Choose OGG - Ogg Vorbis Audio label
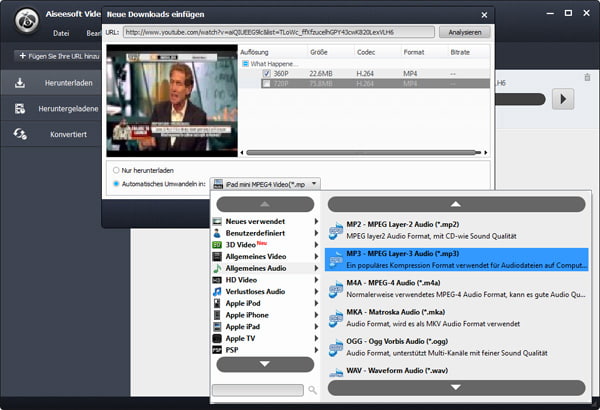Viewport: 600px width, 410px height. (397, 341)
